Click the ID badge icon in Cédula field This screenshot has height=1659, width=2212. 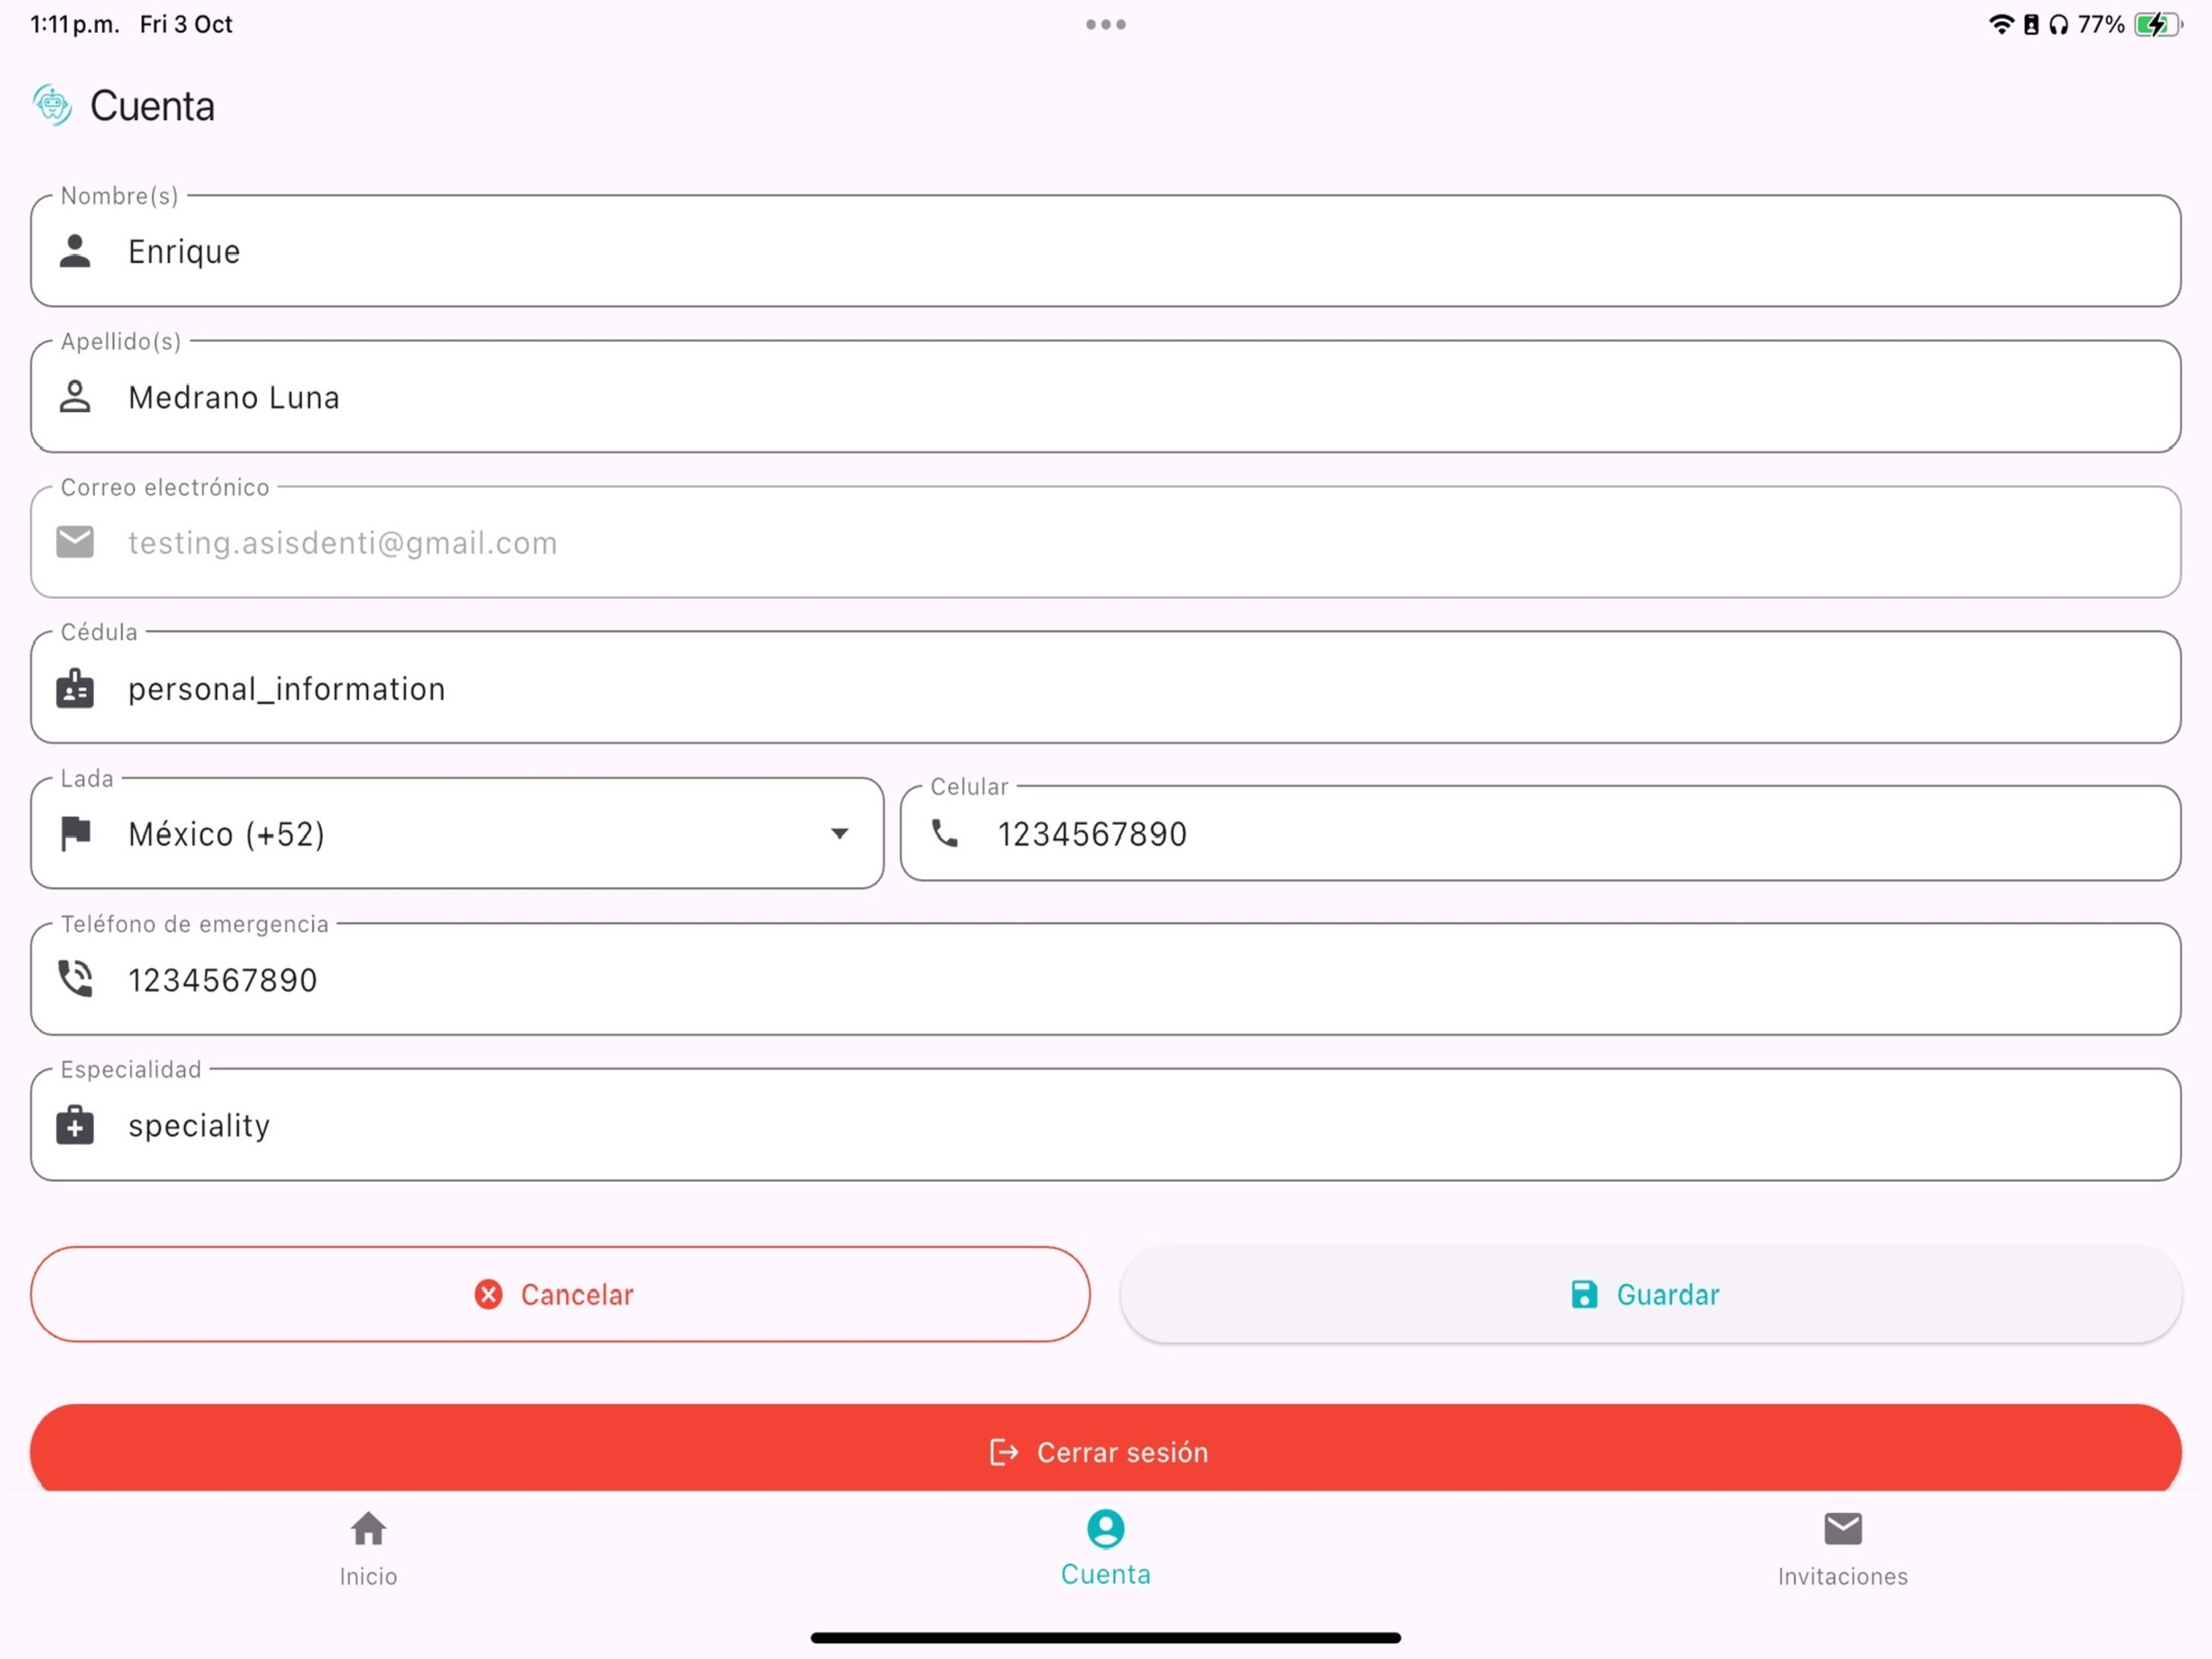point(75,688)
